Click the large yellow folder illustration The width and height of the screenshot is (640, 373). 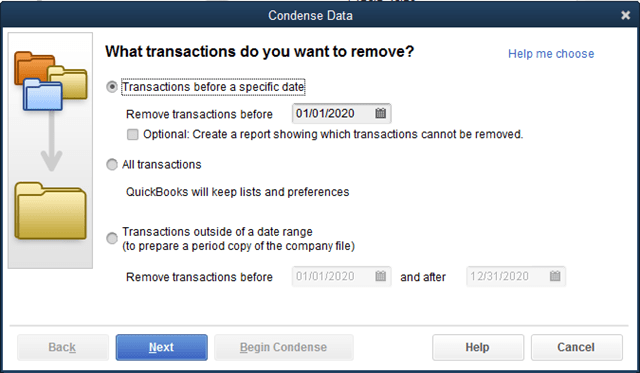click(x=51, y=211)
